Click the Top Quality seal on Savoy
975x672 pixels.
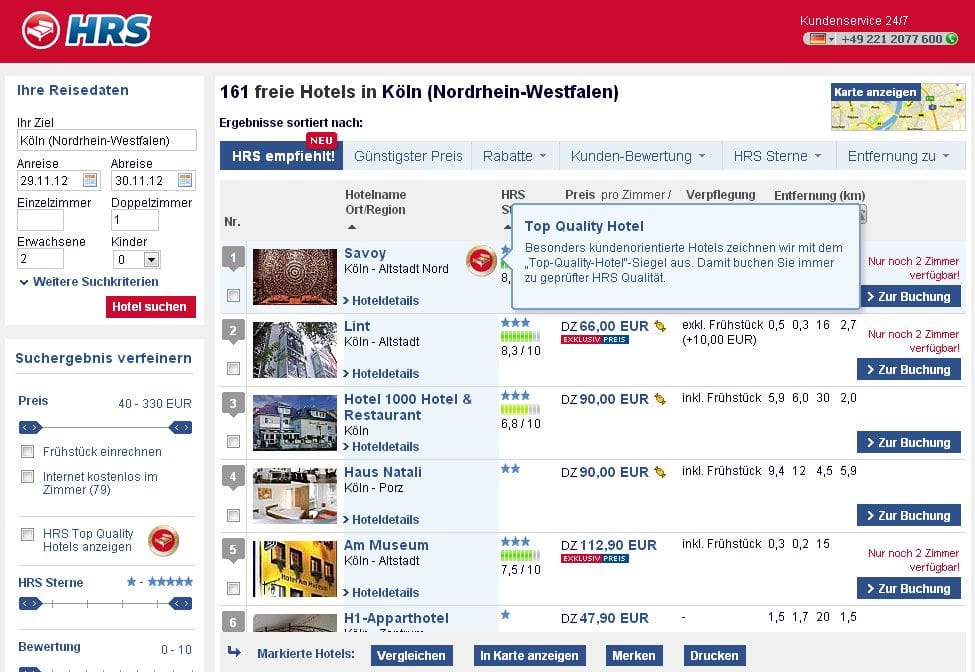(x=481, y=260)
